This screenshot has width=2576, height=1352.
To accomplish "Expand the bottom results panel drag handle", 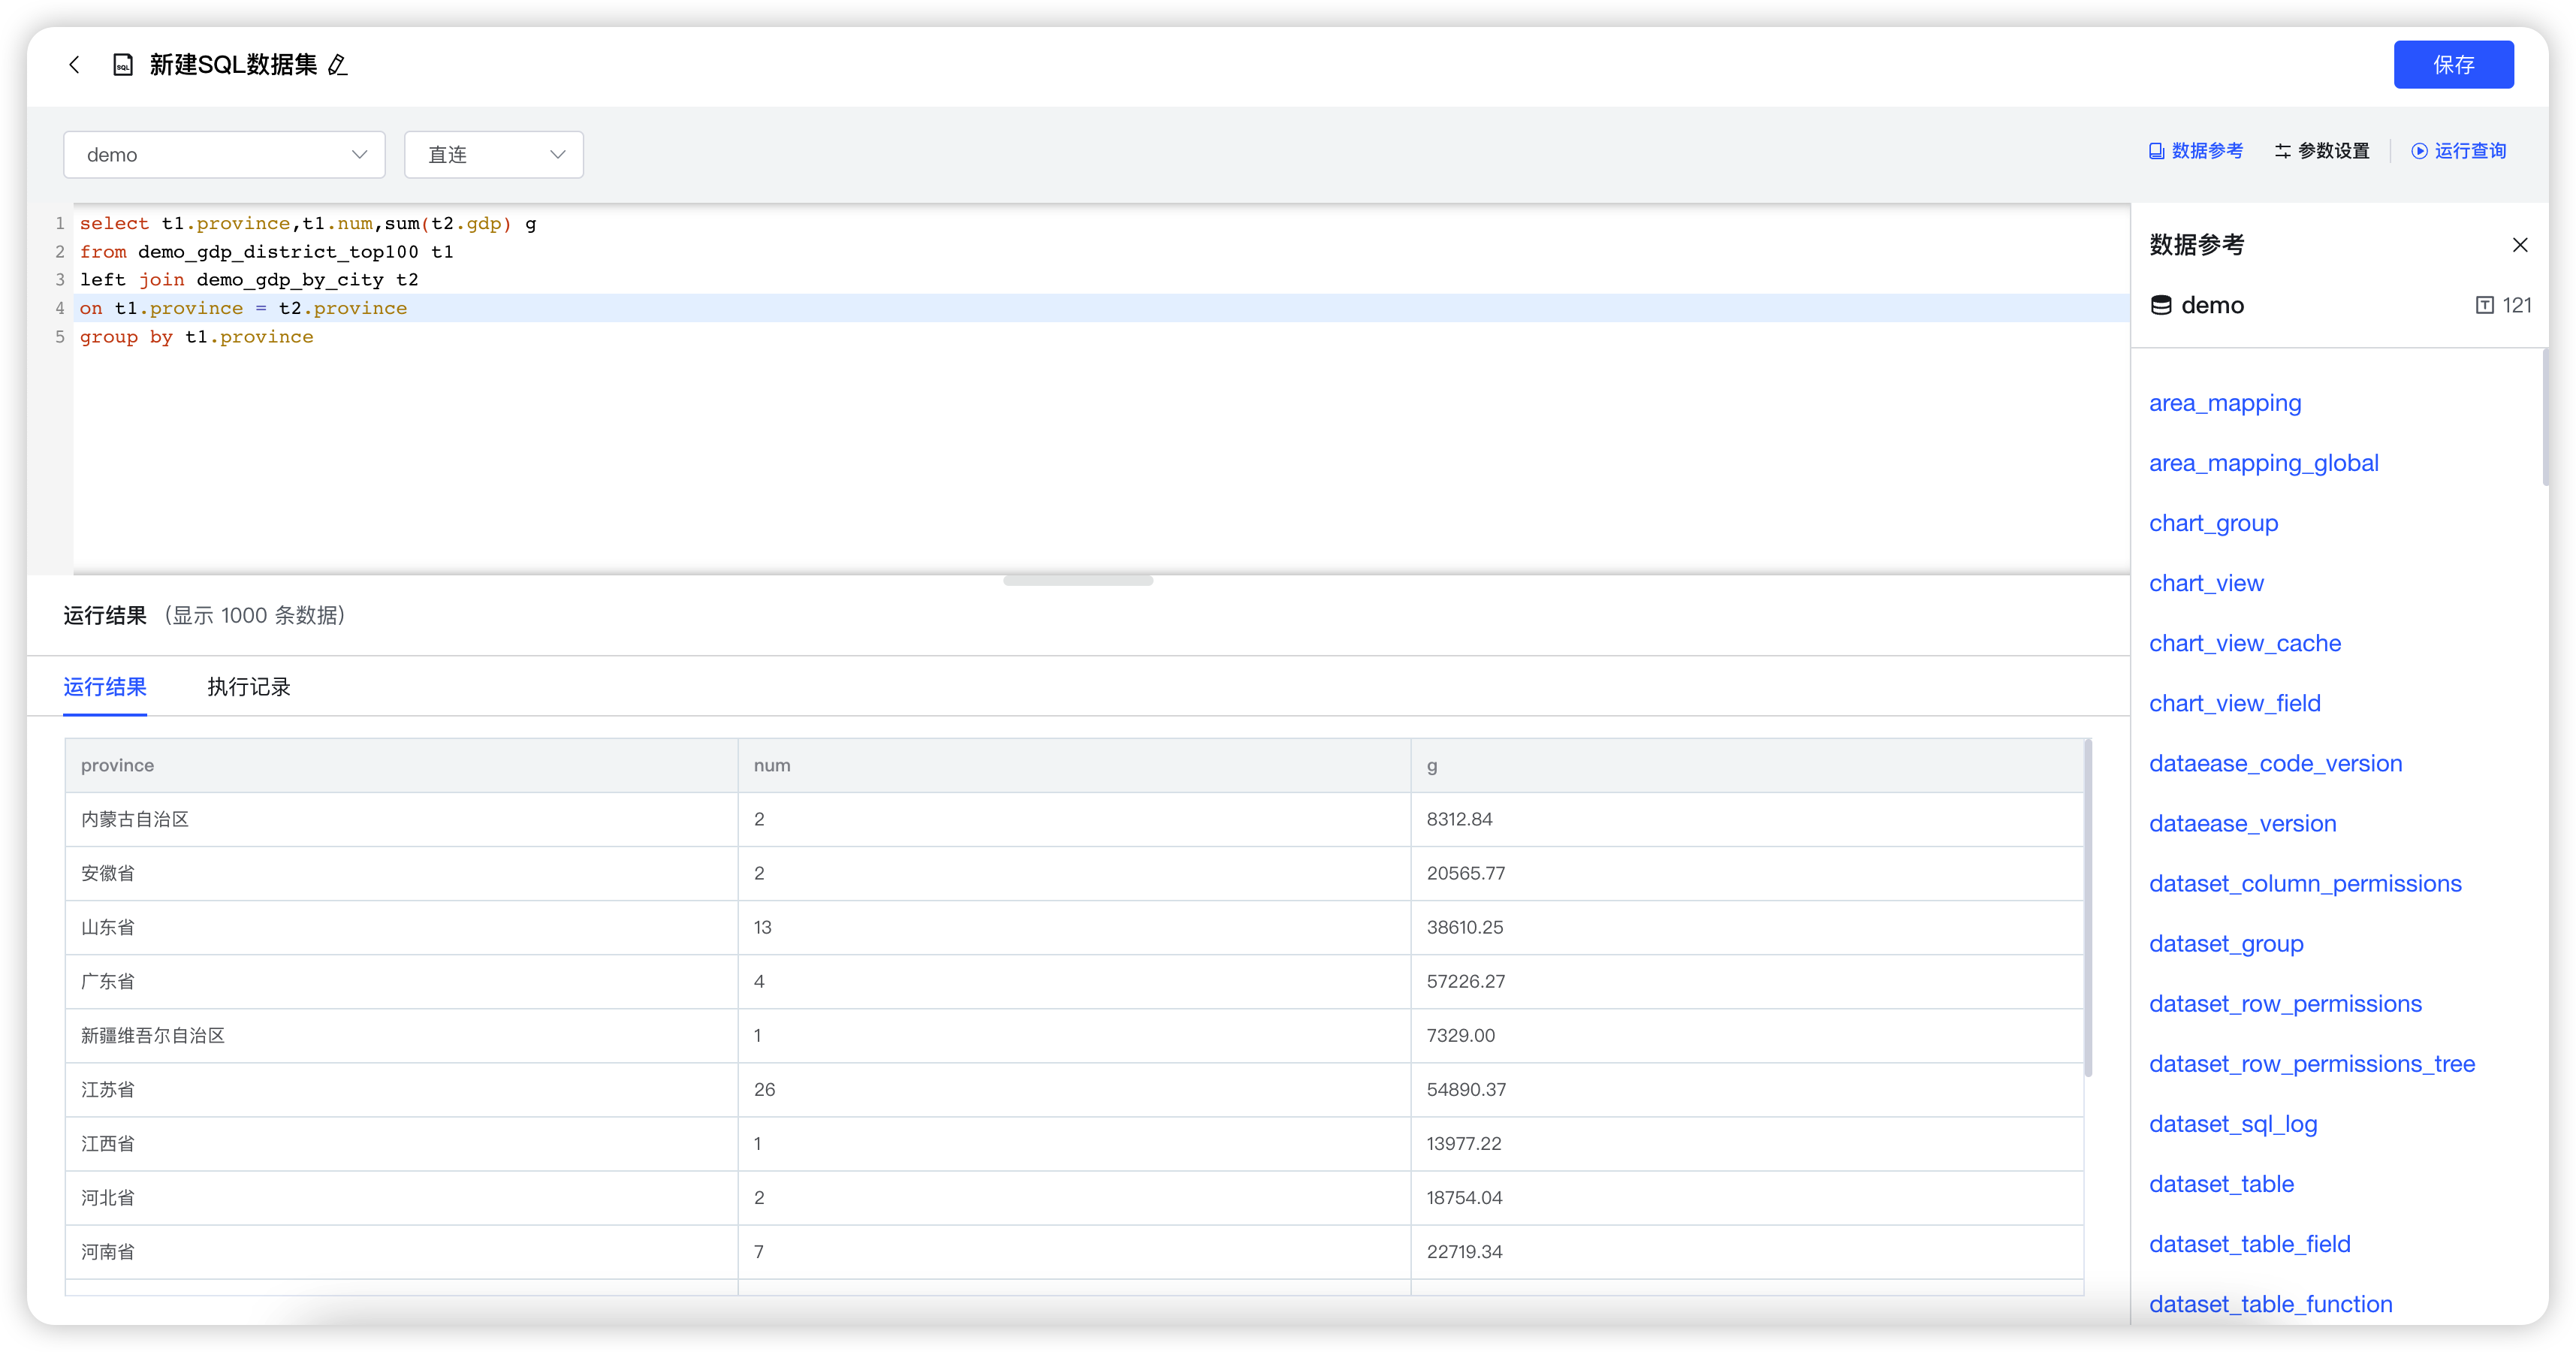I will point(1077,580).
